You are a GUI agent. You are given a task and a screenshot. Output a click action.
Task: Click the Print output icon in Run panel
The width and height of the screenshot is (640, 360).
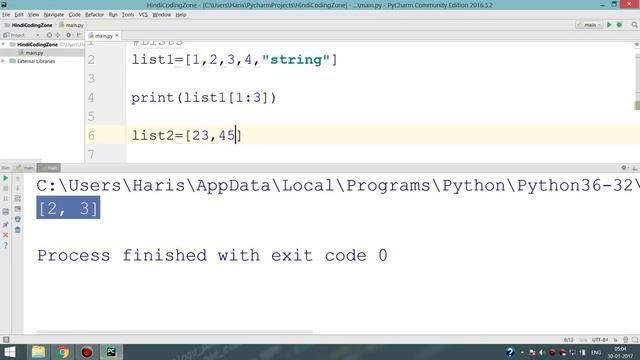pyautogui.click(x=18, y=220)
